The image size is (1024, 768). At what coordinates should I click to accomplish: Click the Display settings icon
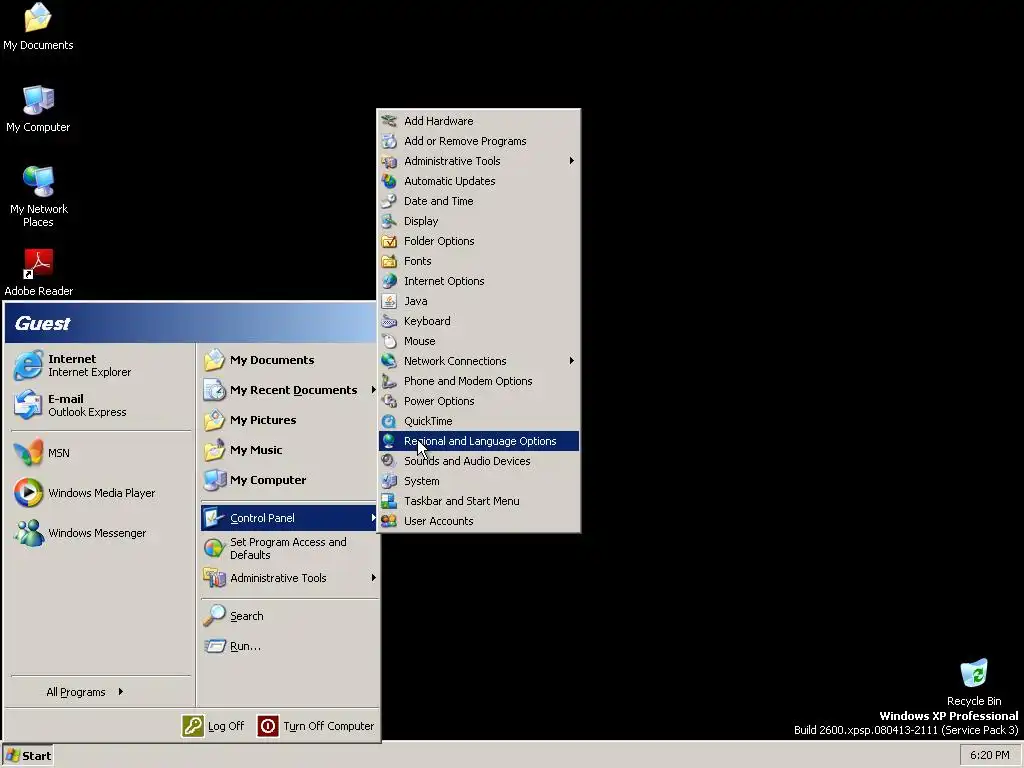coord(389,221)
